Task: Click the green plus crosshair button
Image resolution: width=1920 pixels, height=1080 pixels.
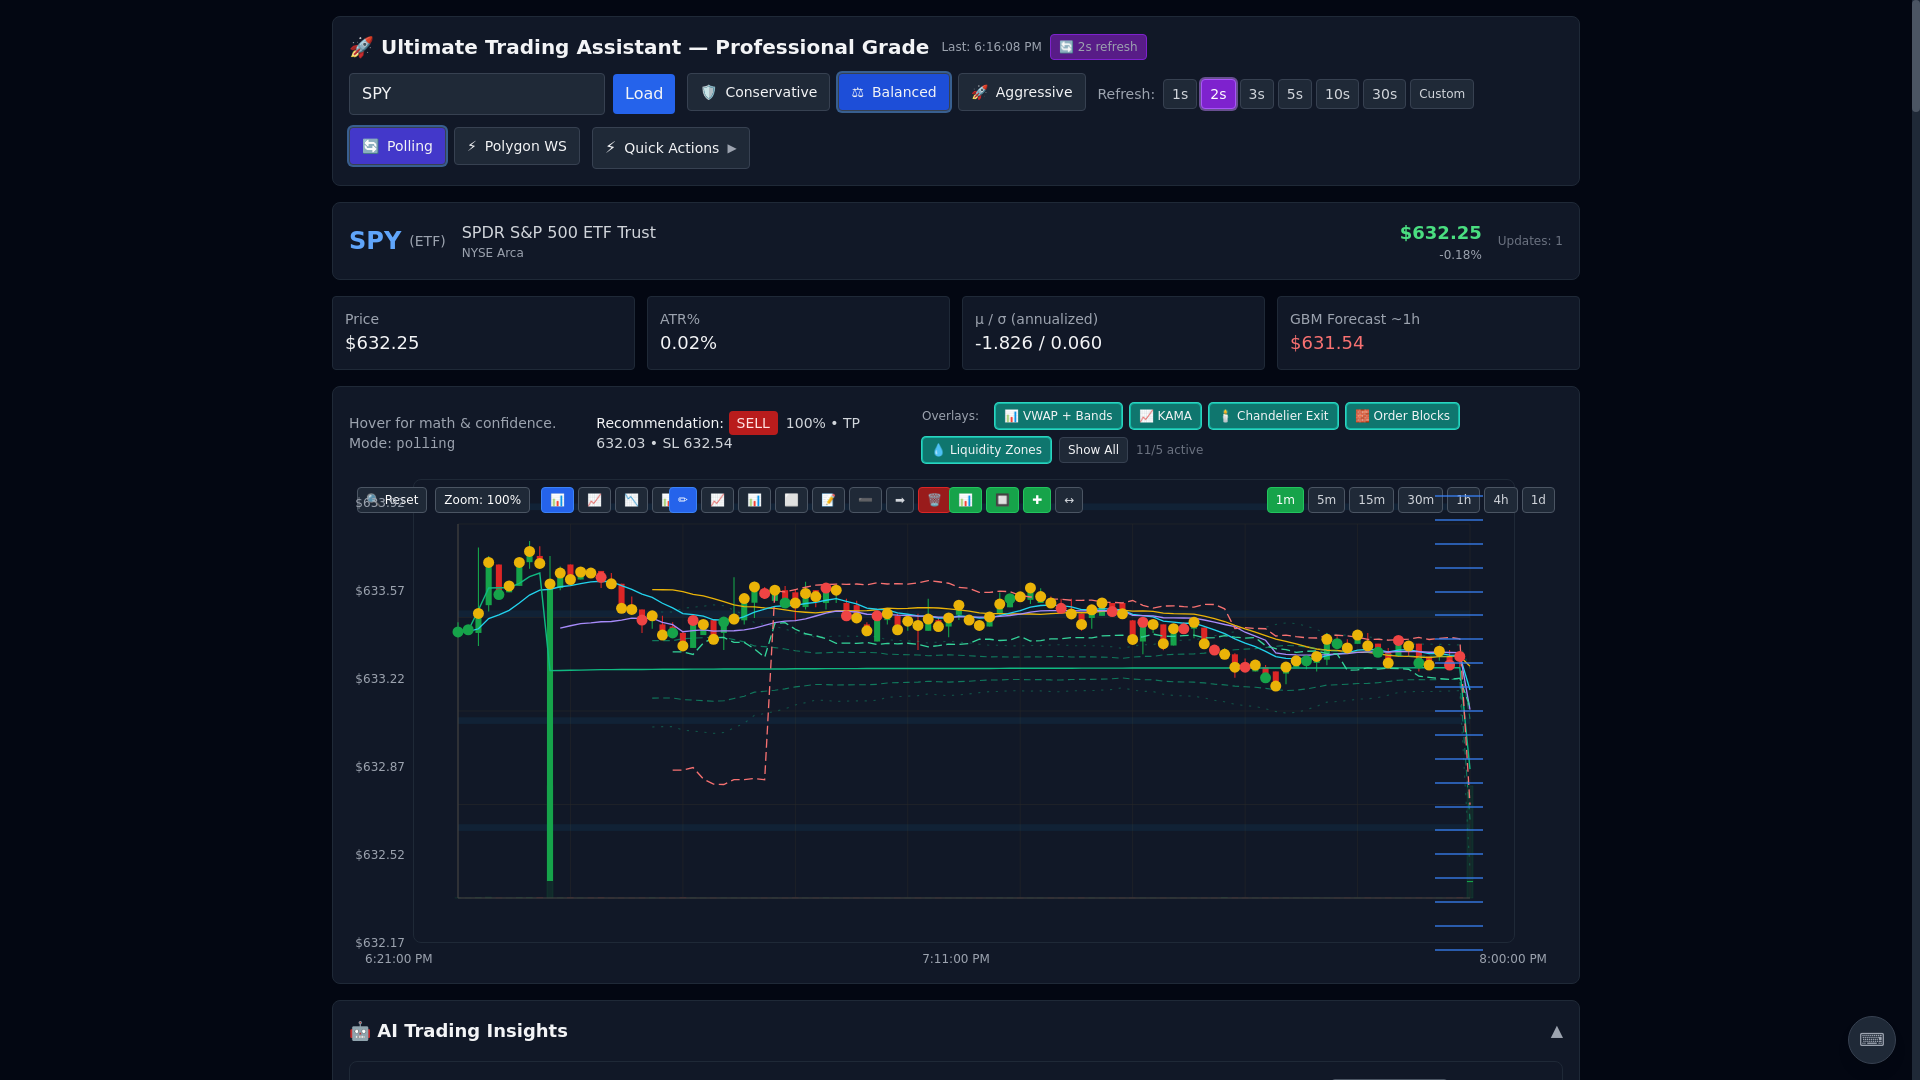Action: pos(1037,500)
